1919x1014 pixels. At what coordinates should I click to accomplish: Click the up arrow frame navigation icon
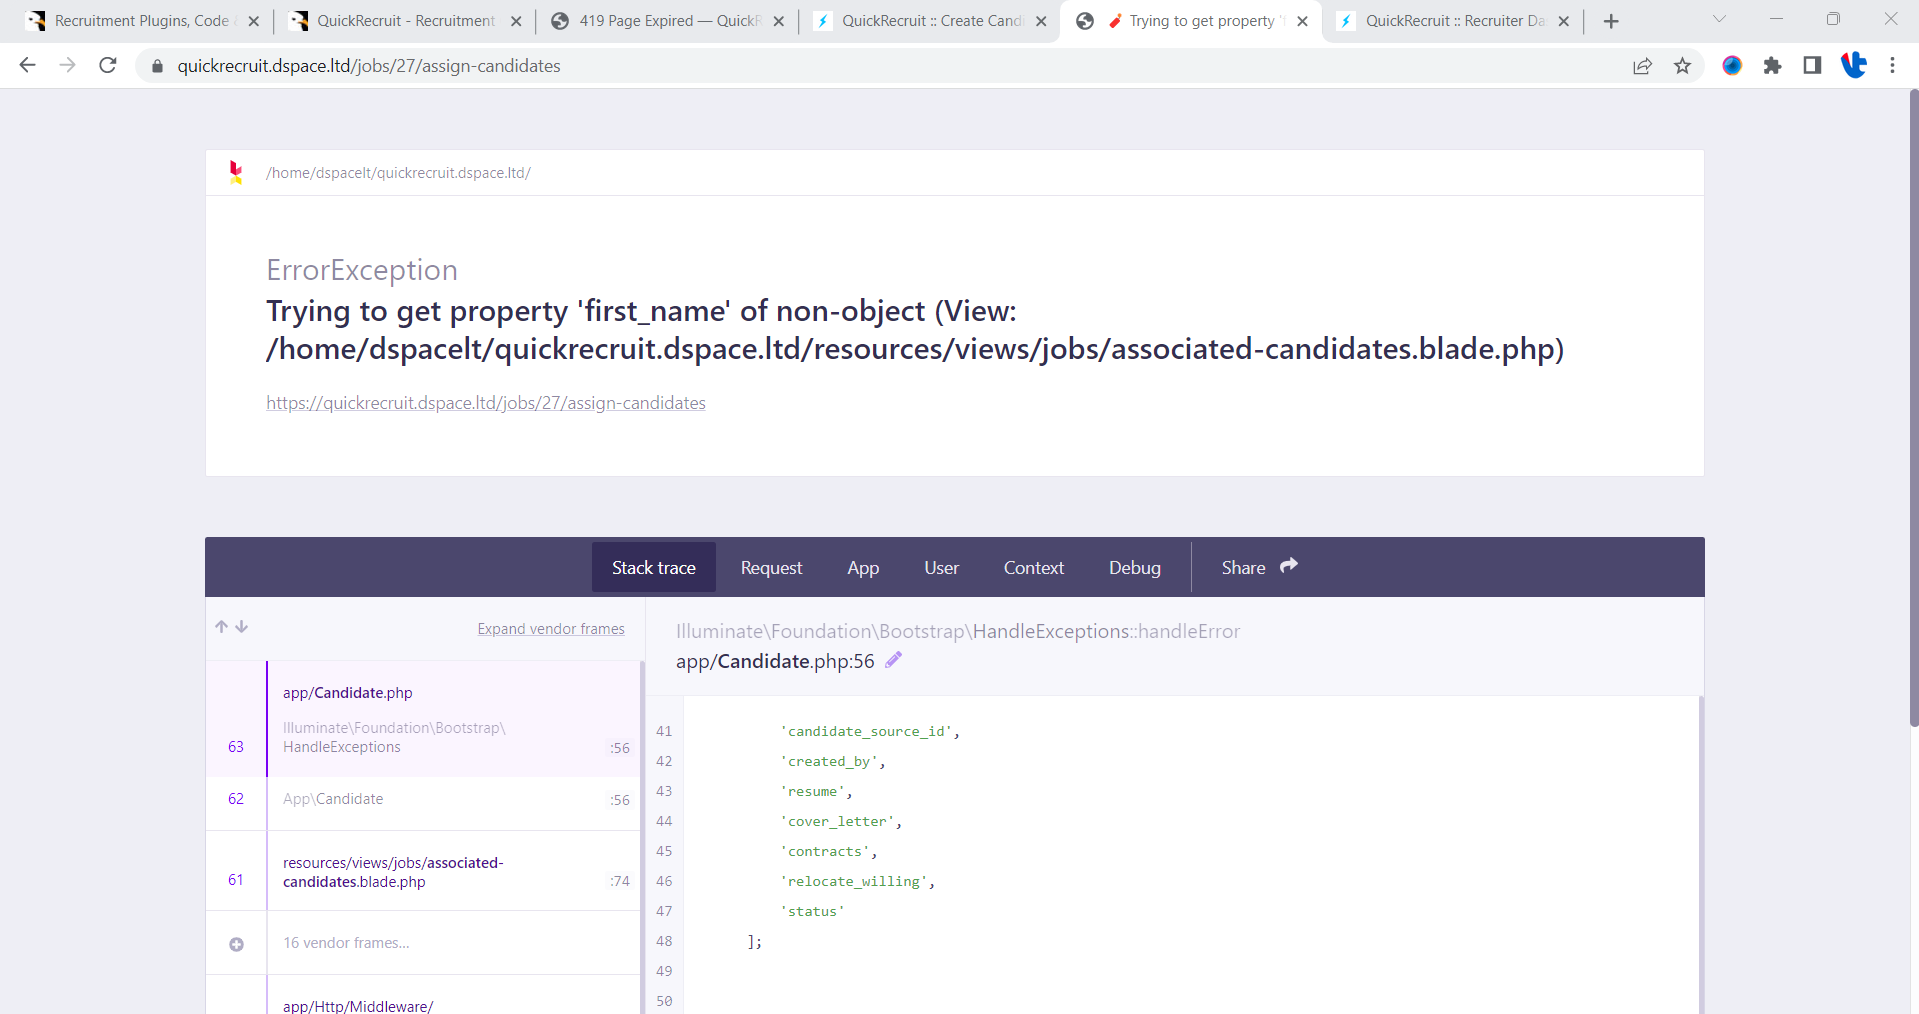tap(222, 627)
